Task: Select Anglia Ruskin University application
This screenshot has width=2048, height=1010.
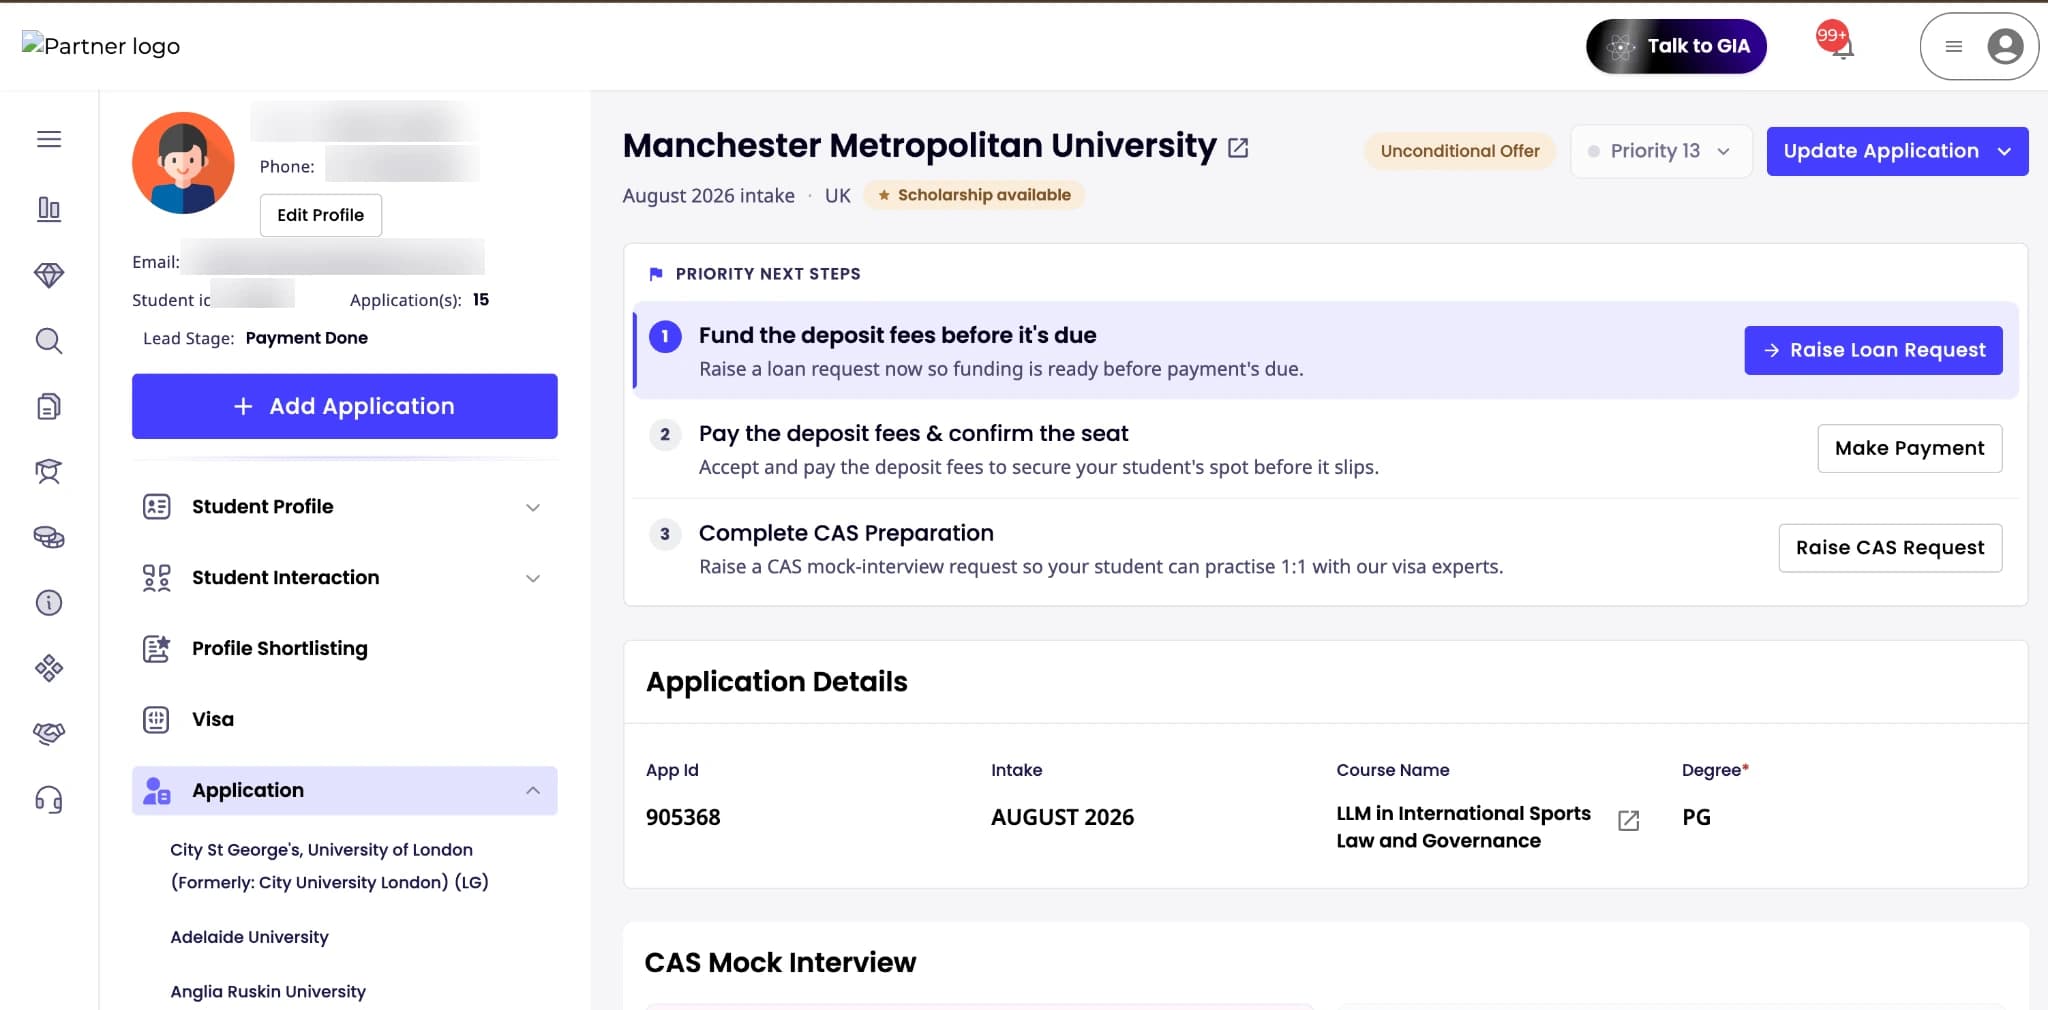Action: coord(268,991)
